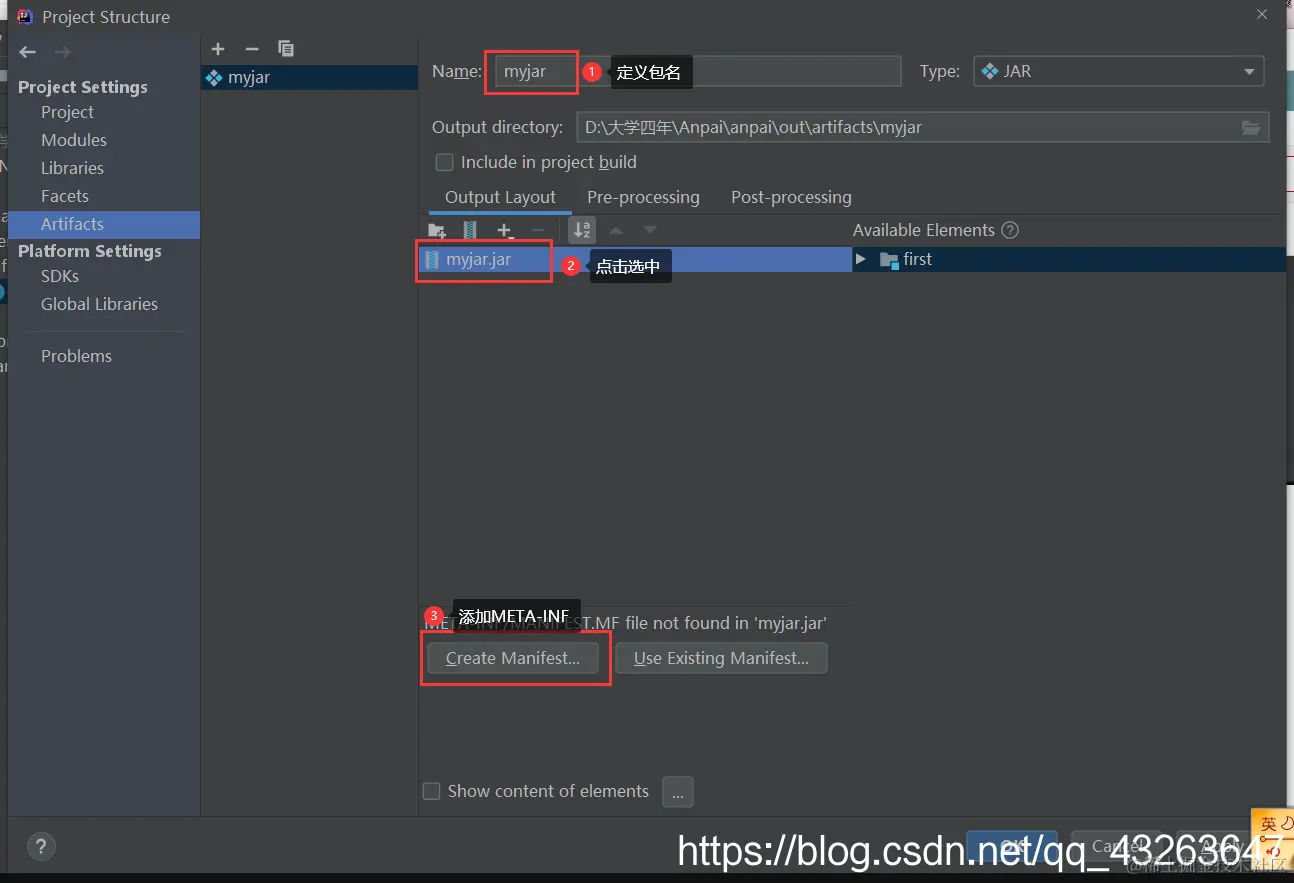The height and width of the screenshot is (883, 1294).
Task: Open Project under Project Settings
Action: pyautogui.click(x=67, y=112)
